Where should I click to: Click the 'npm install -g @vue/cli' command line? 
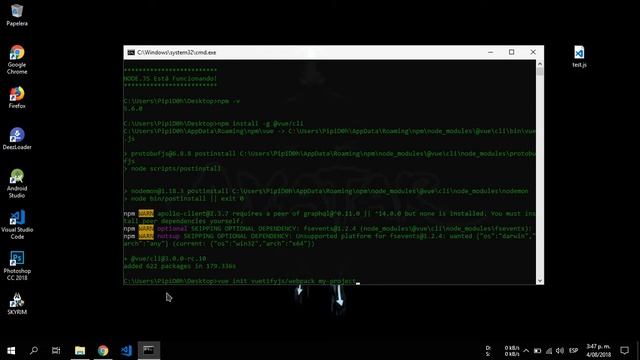[x=213, y=123]
